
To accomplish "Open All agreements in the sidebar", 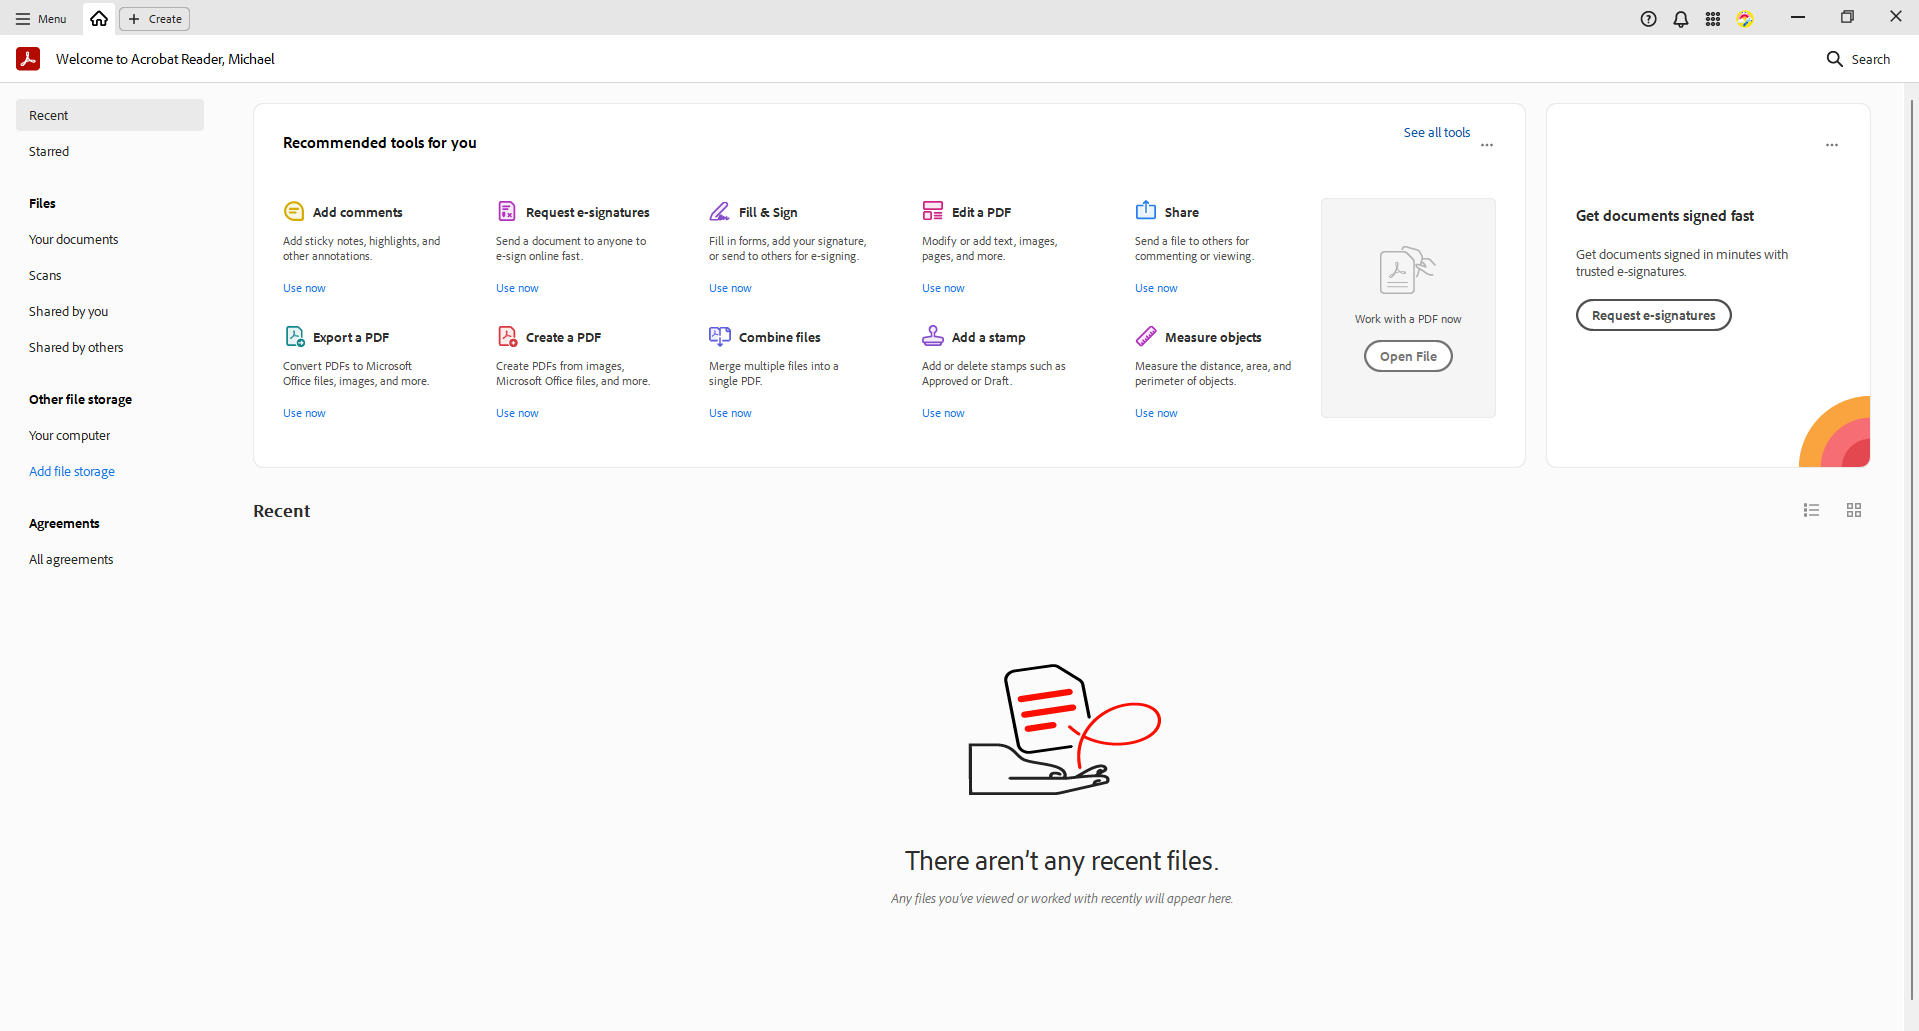I will [x=110, y=559].
